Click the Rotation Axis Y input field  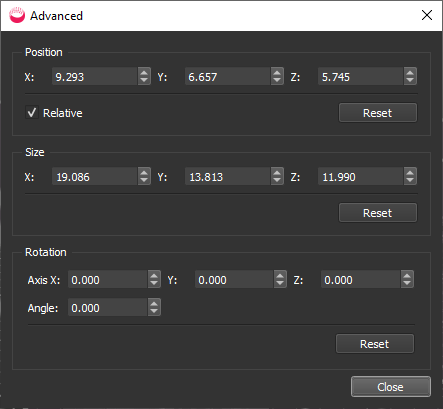tap(235, 279)
